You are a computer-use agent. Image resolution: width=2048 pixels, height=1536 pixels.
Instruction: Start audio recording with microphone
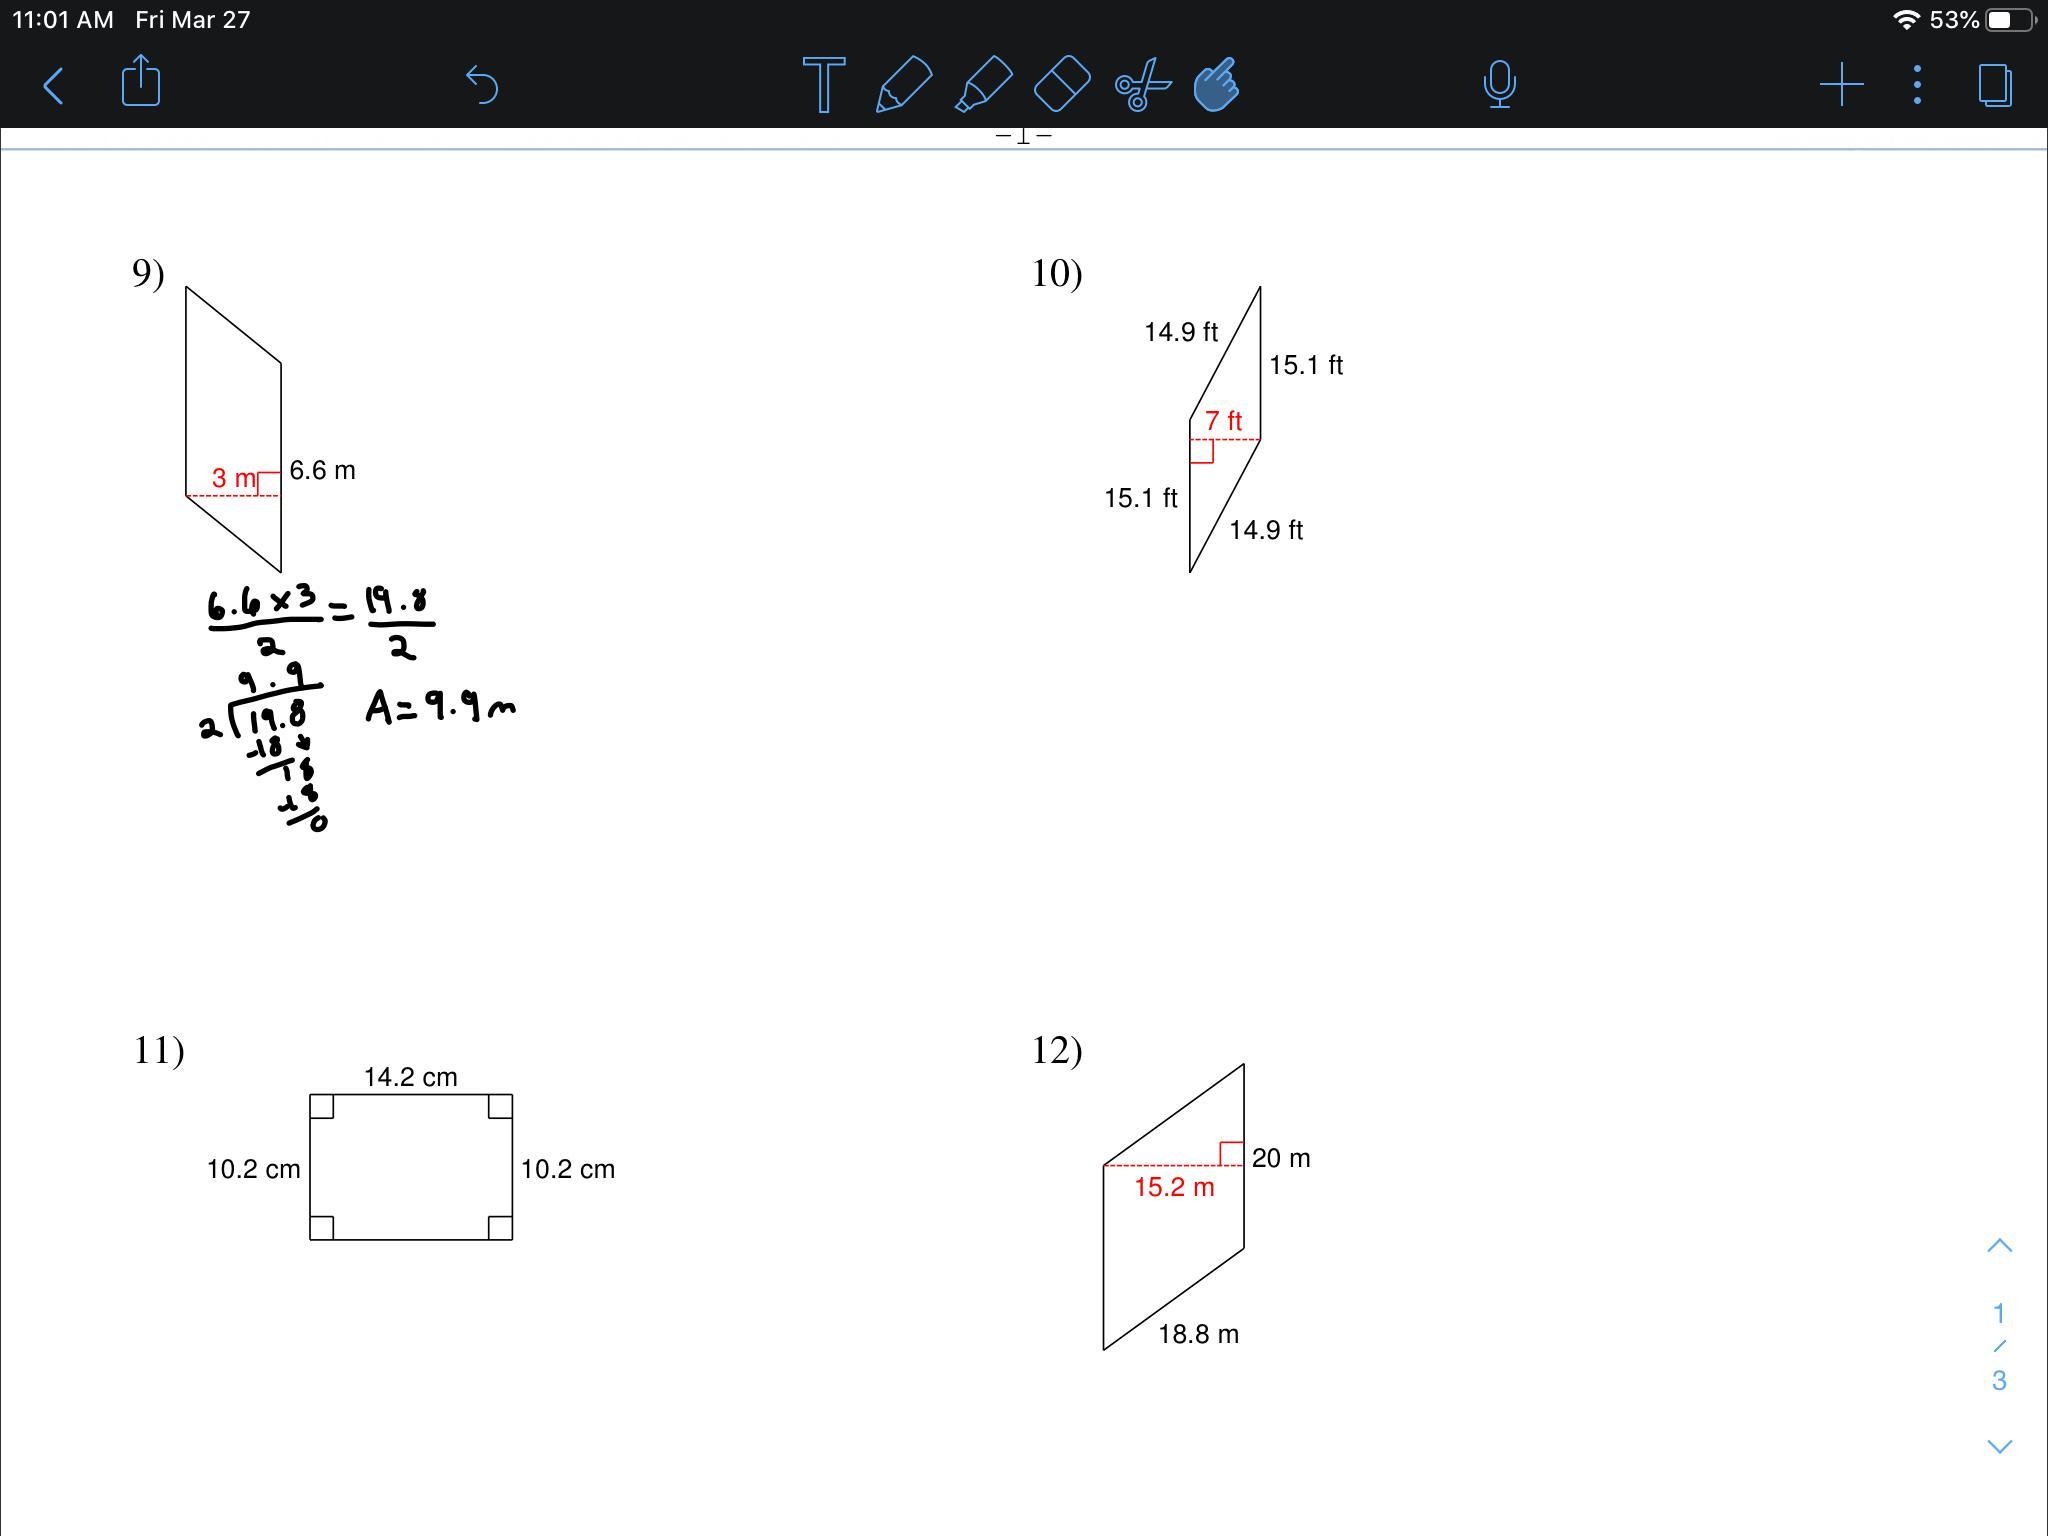pos(1499,84)
